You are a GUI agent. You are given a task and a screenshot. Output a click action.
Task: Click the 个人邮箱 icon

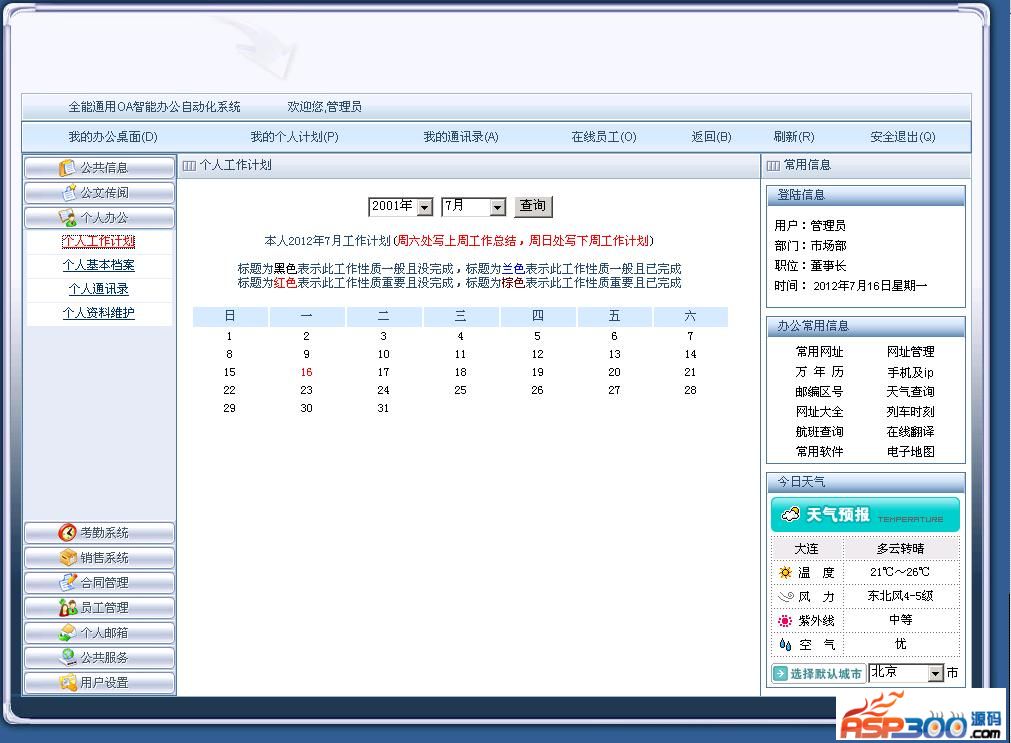click(68, 633)
